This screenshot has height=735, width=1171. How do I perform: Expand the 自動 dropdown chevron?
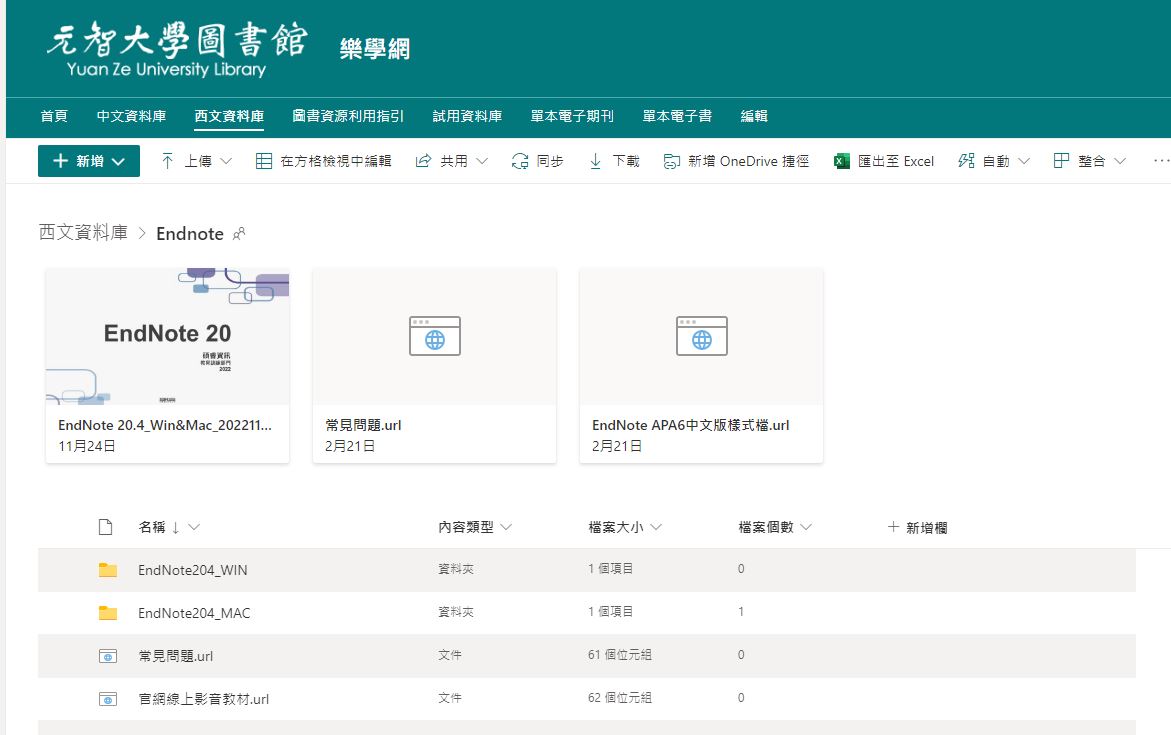click(1024, 161)
